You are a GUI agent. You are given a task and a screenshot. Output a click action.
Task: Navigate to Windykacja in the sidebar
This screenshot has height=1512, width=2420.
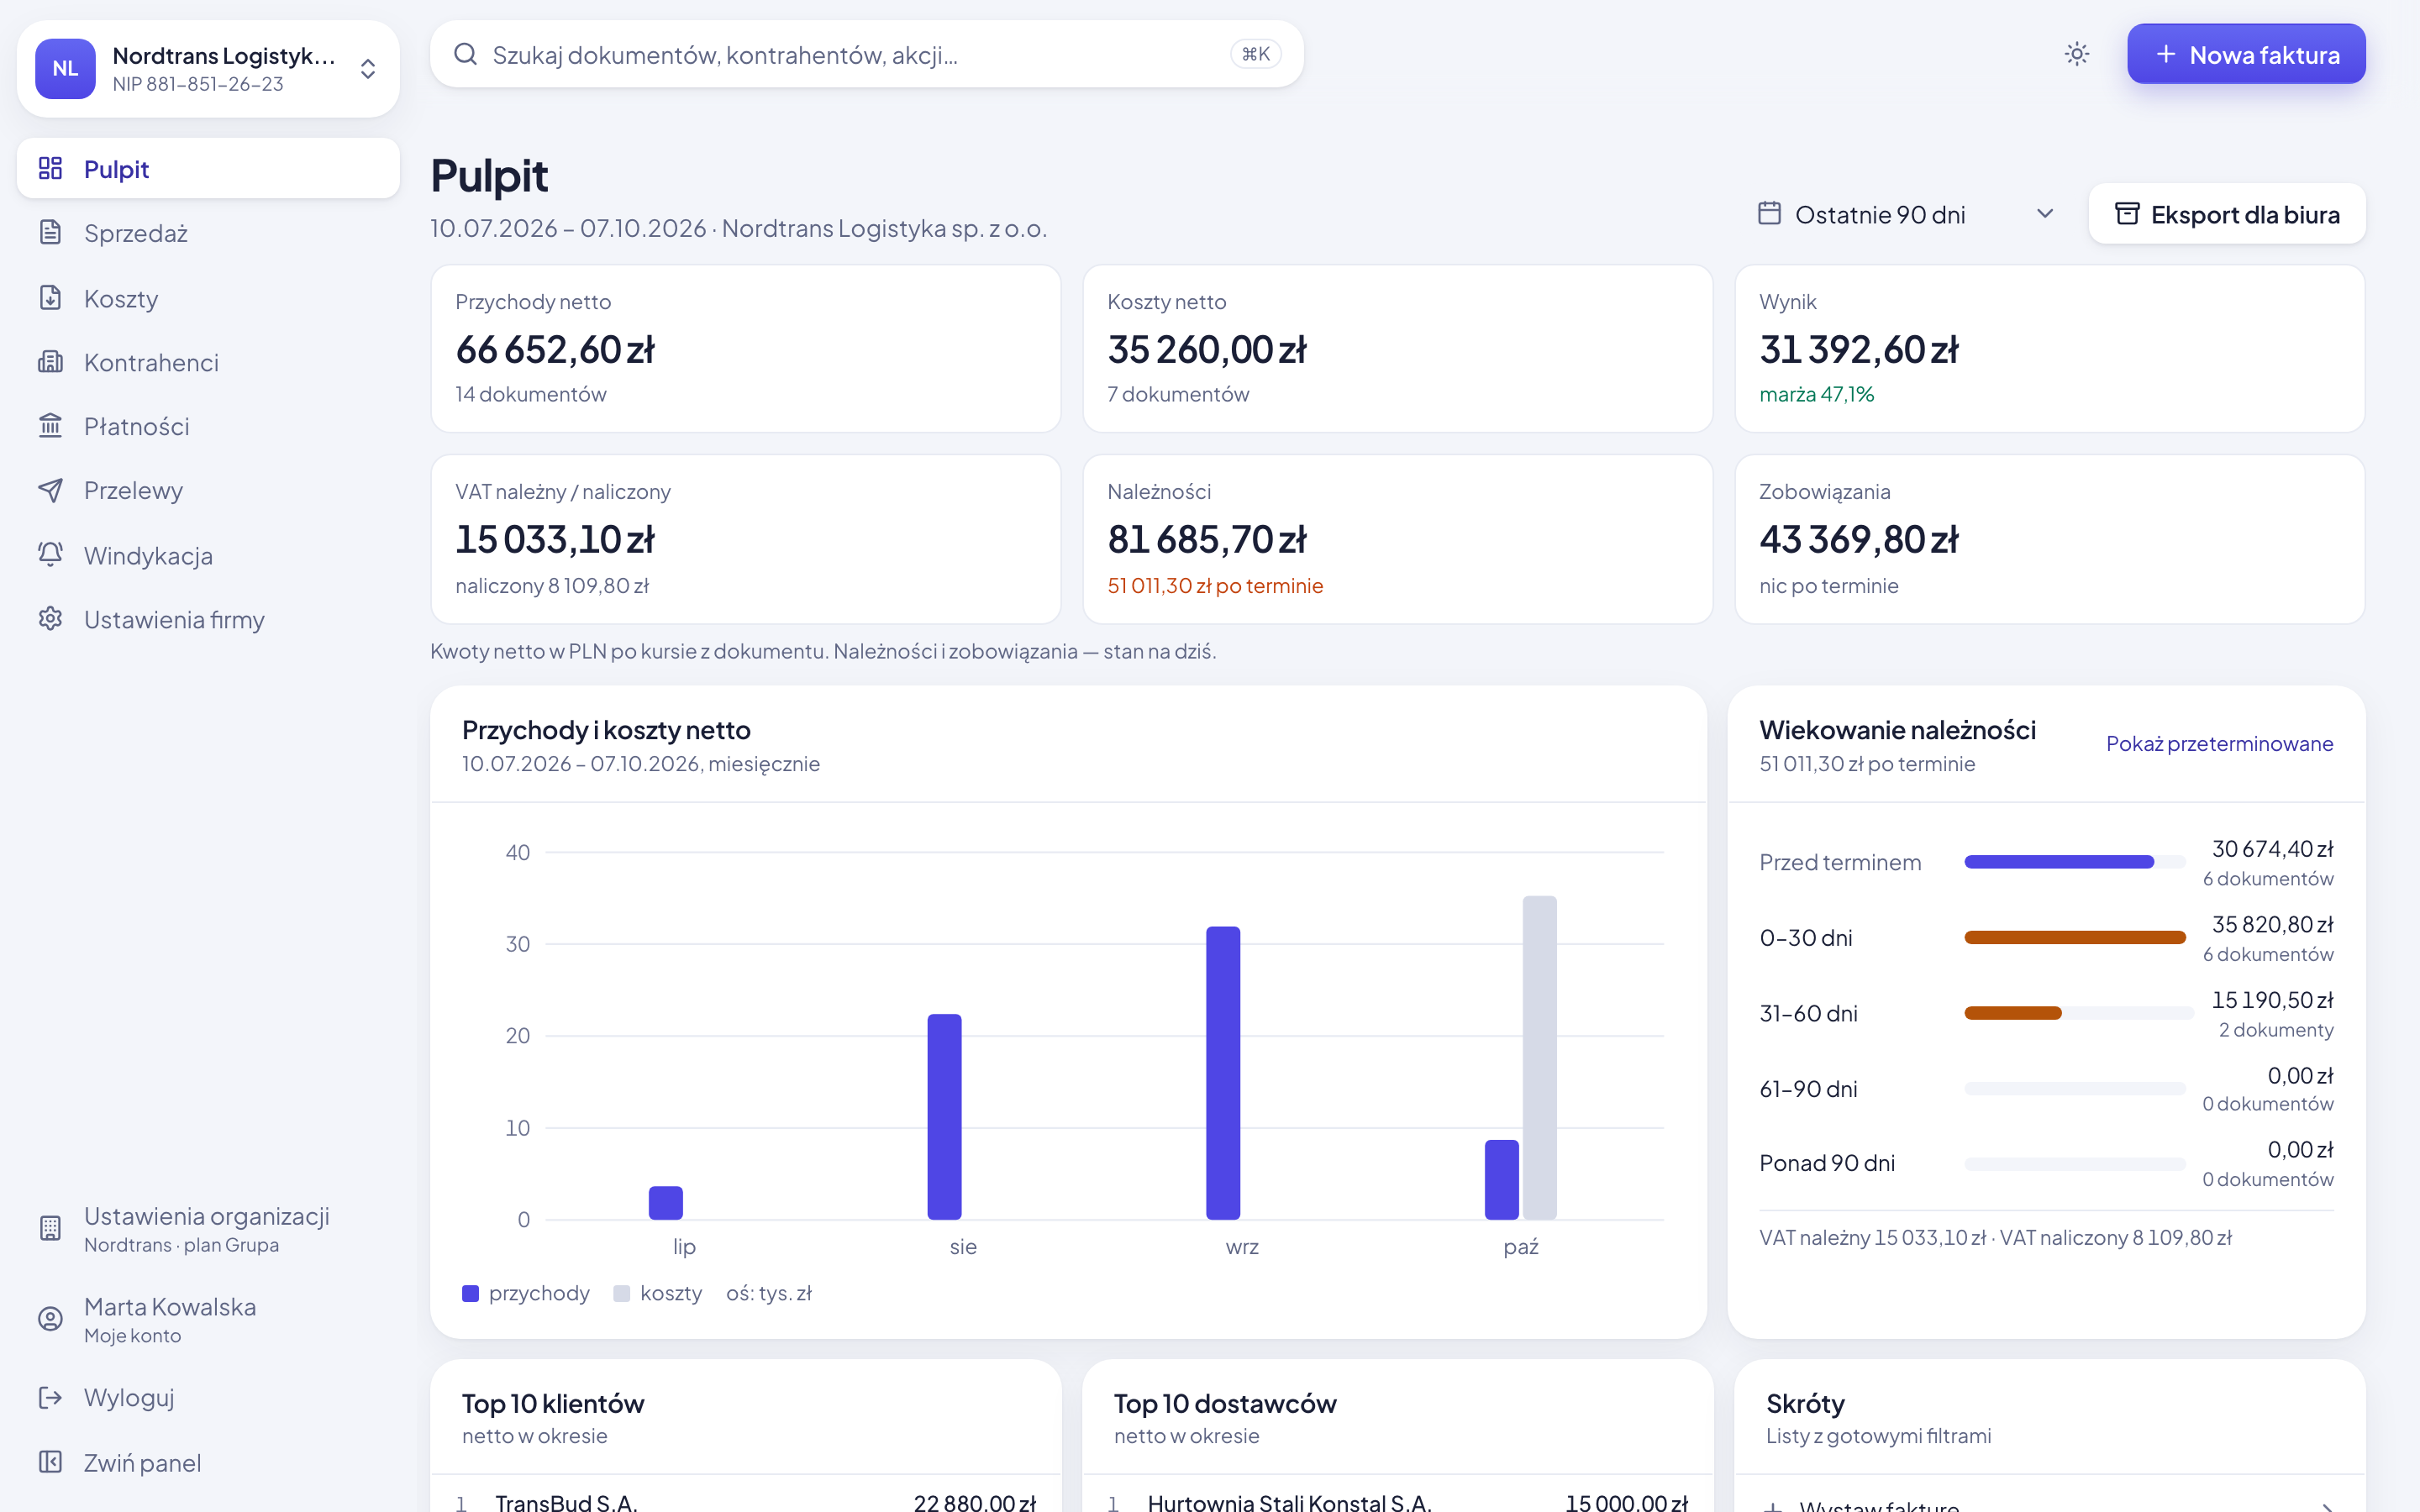208,555
